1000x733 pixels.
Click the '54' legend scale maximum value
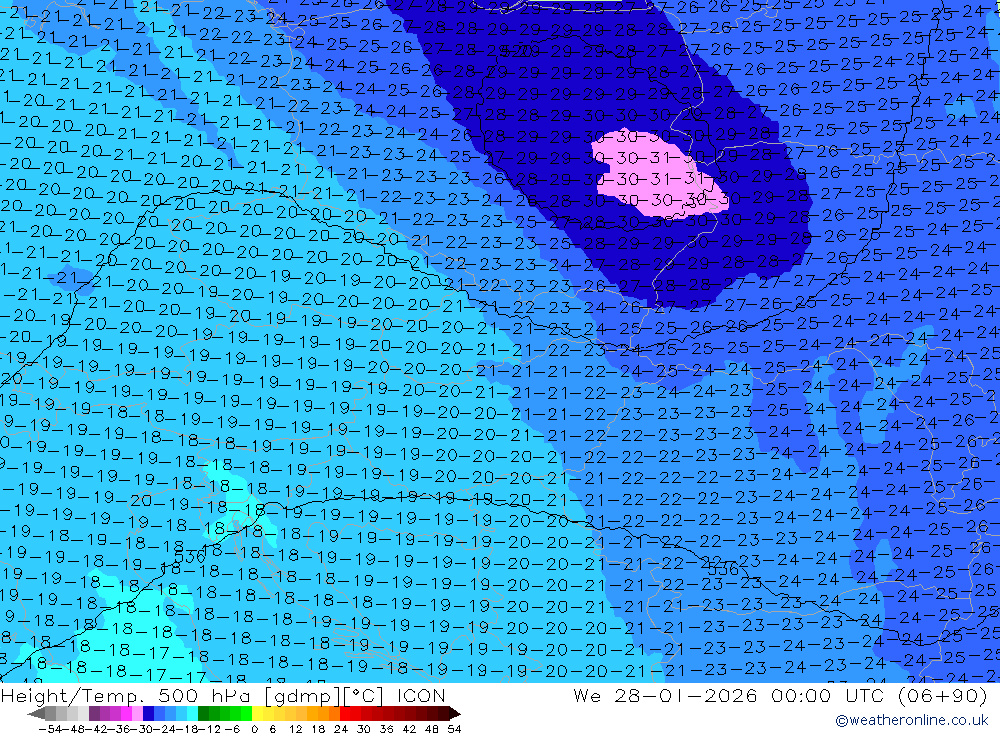coord(454,729)
